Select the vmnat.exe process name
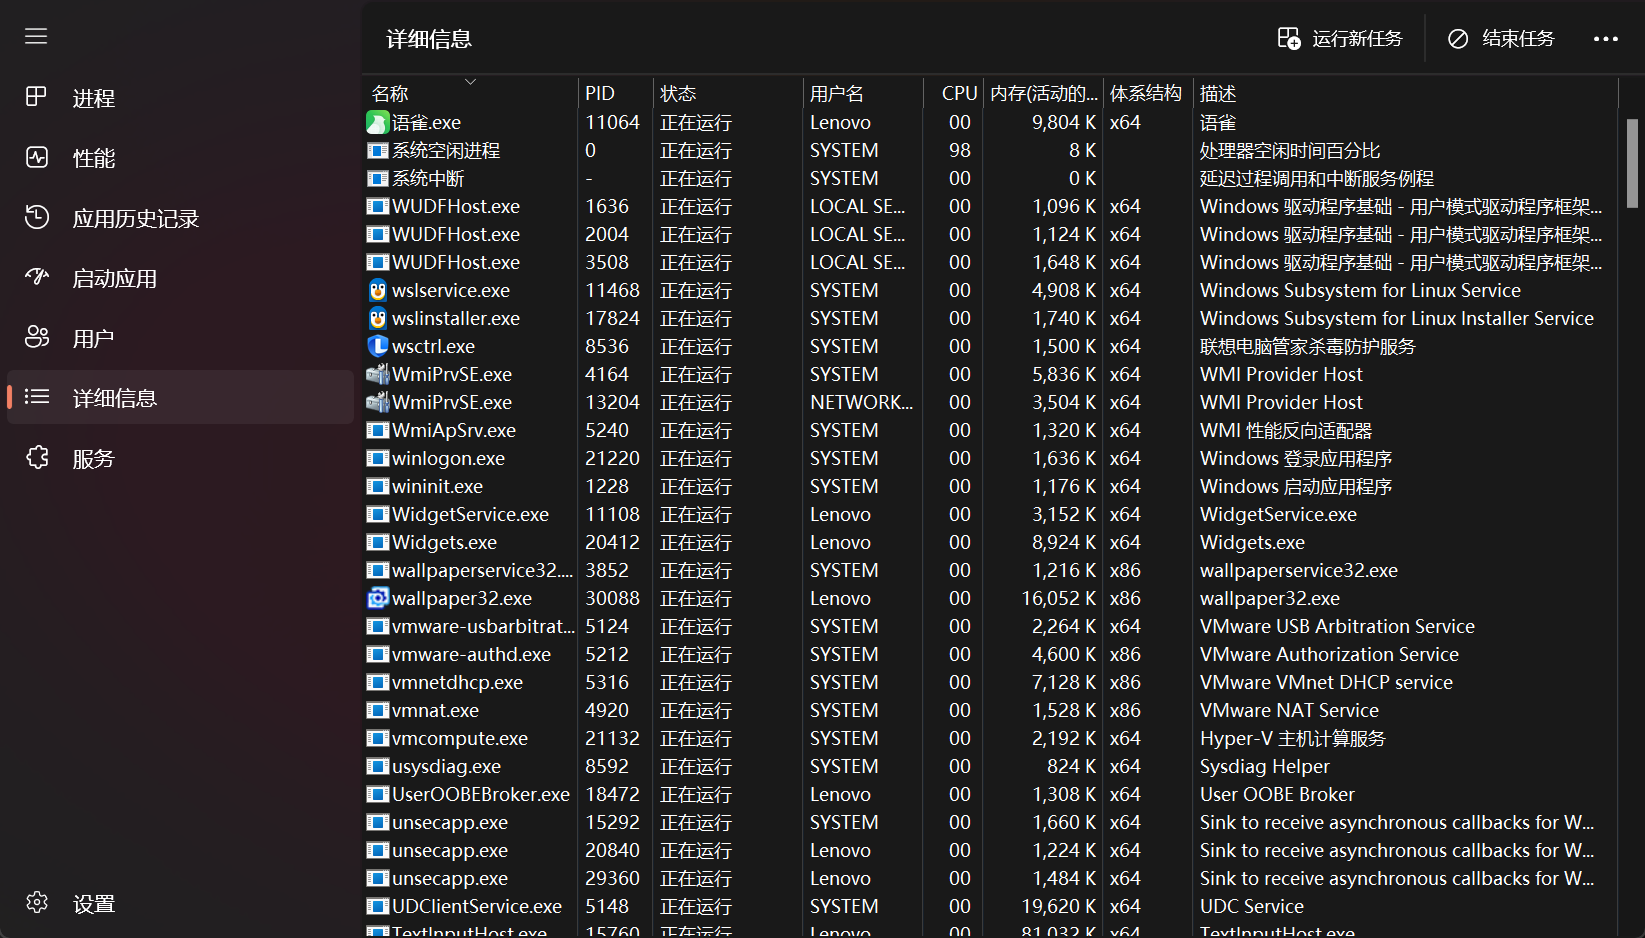The width and height of the screenshot is (1645, 938). 435,710
